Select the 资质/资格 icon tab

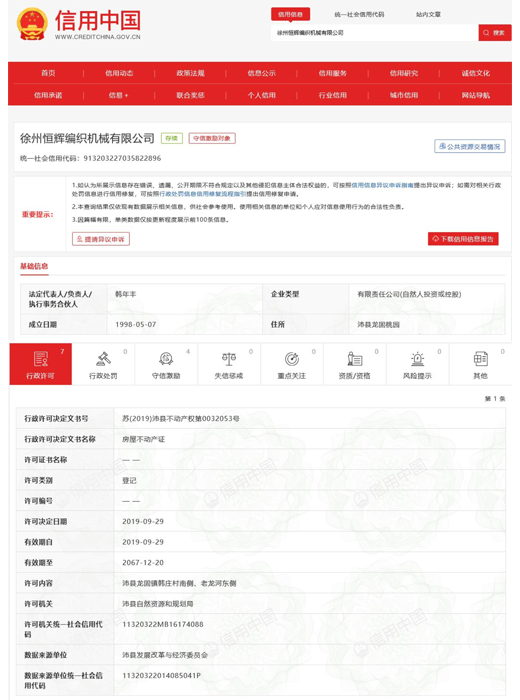click(354, 364)
